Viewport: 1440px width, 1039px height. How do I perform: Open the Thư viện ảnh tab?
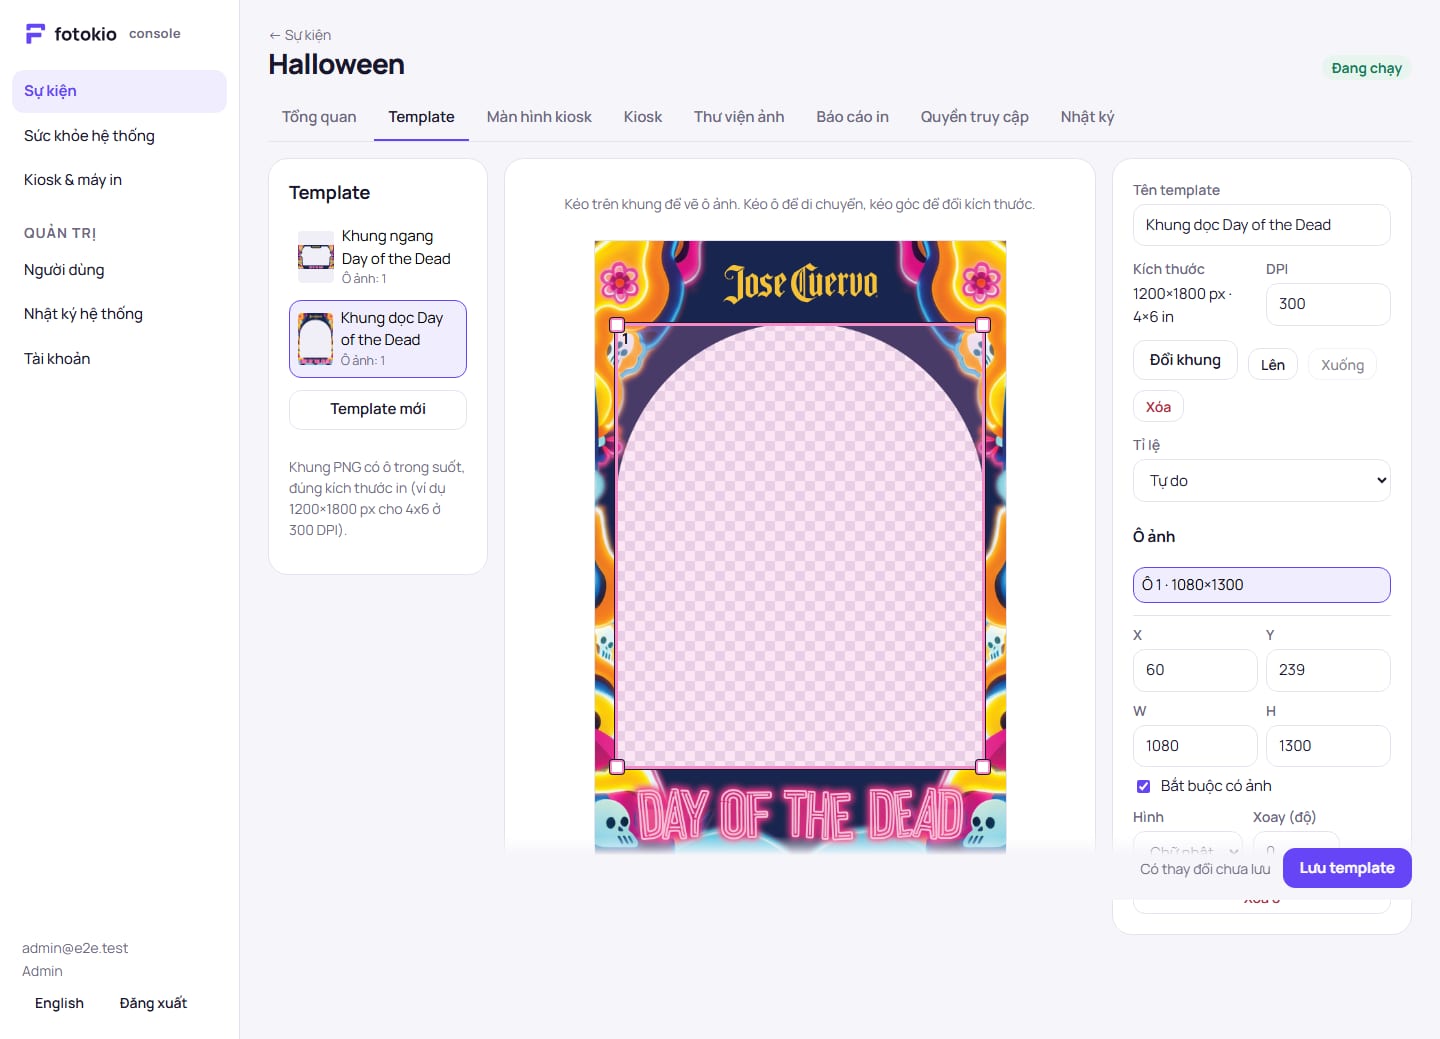(x=739, y=117)
